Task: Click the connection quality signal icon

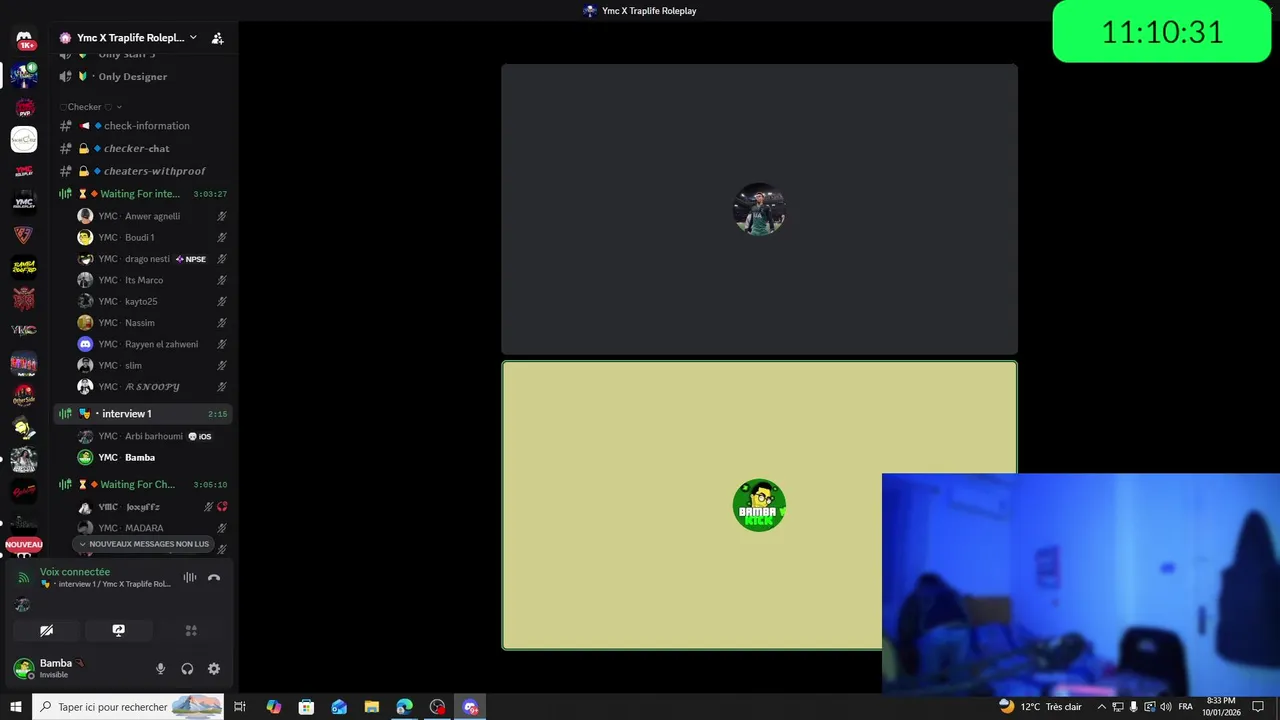Action: click(24, 577)
